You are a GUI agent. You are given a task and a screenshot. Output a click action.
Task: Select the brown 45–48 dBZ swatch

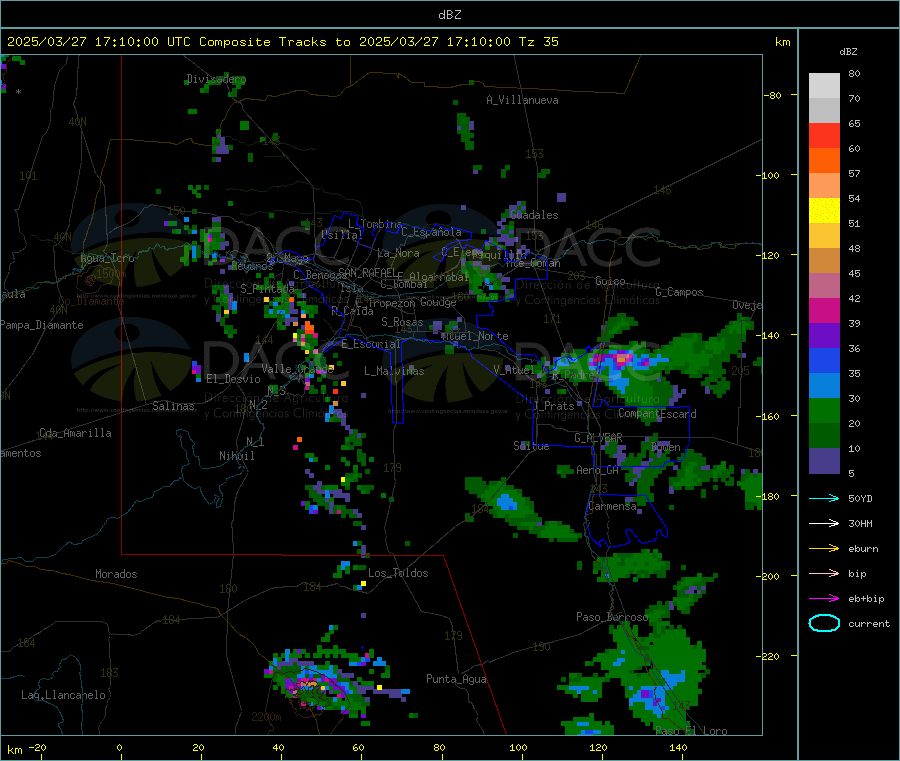[x=824, y=261]
